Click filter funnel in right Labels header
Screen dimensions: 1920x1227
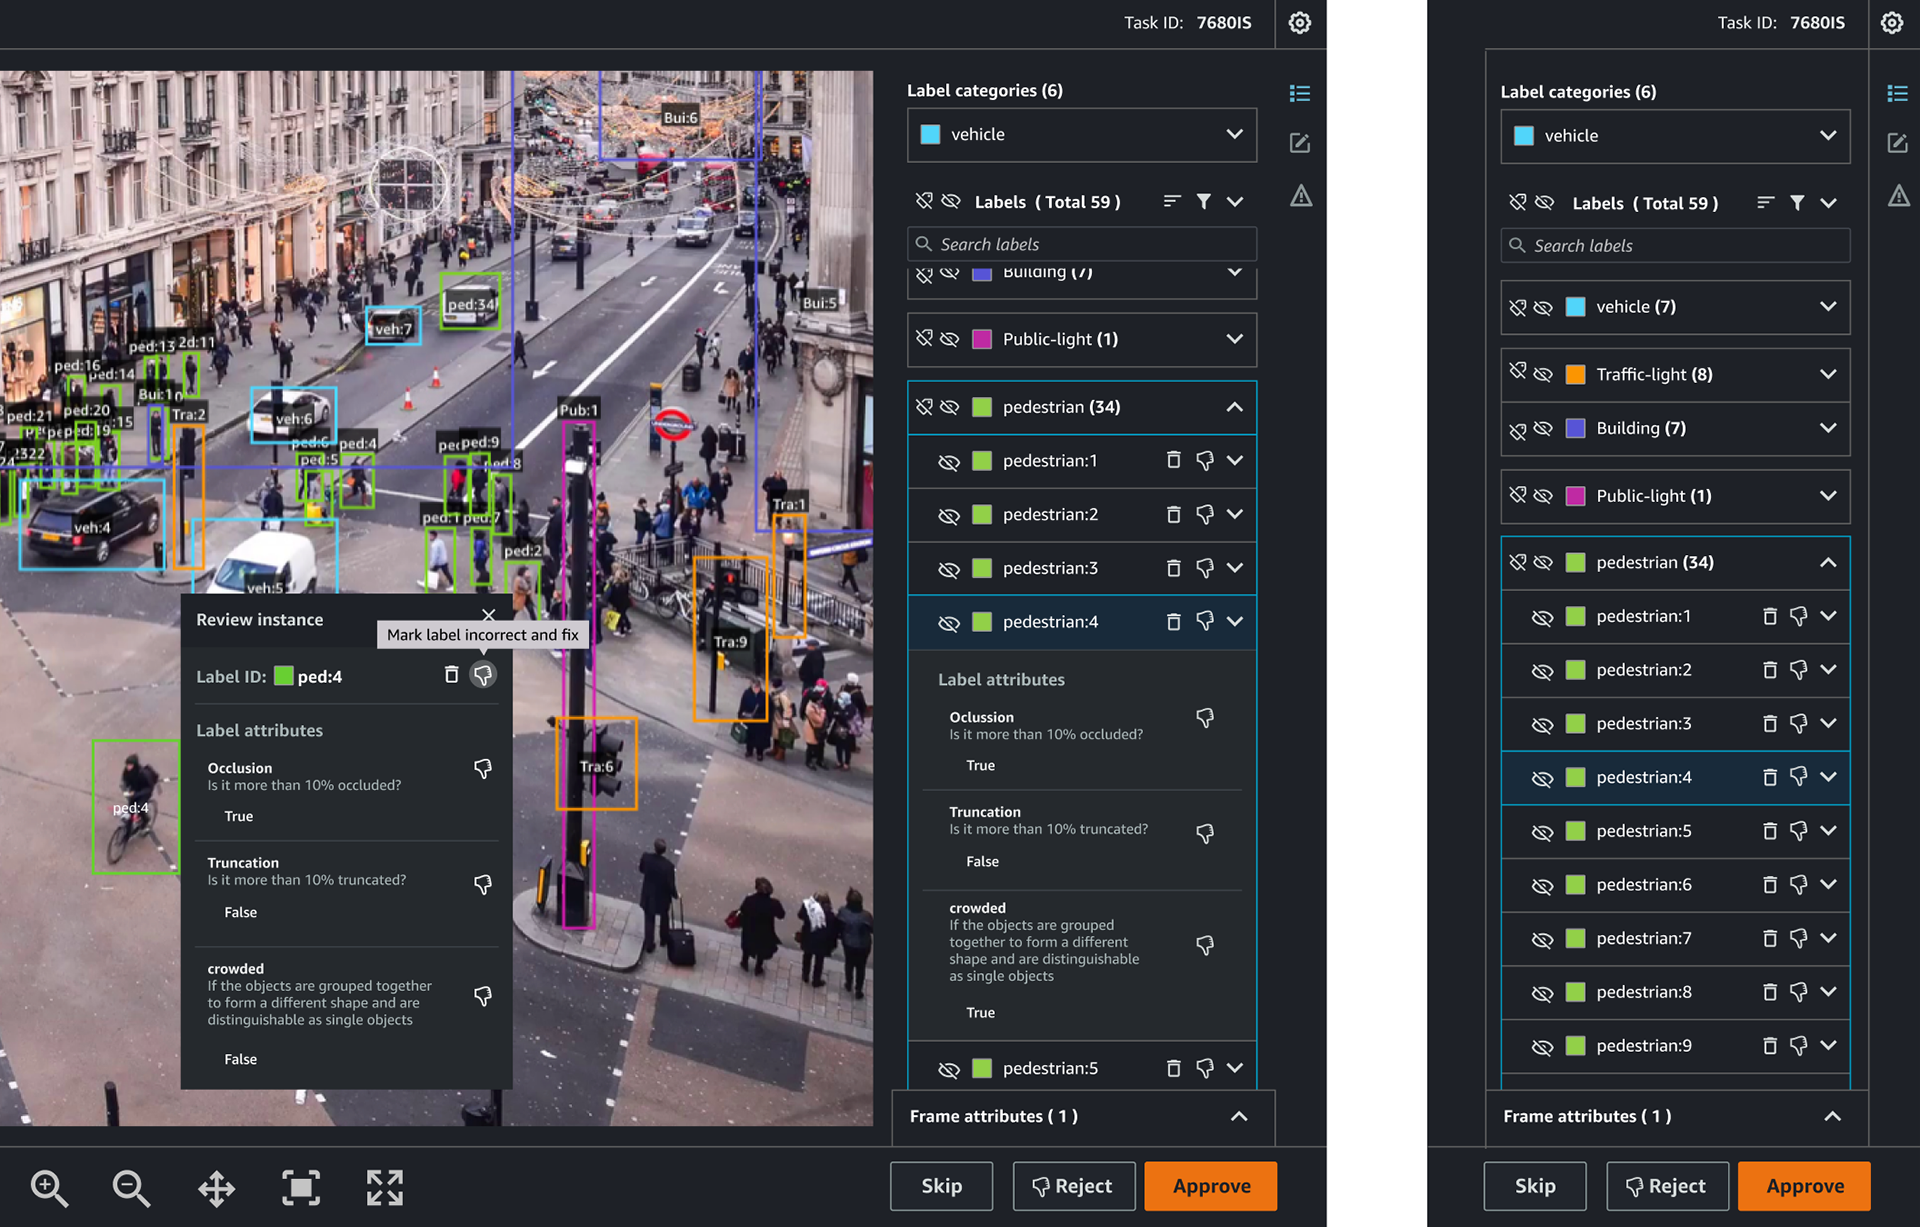[1797, 203]
